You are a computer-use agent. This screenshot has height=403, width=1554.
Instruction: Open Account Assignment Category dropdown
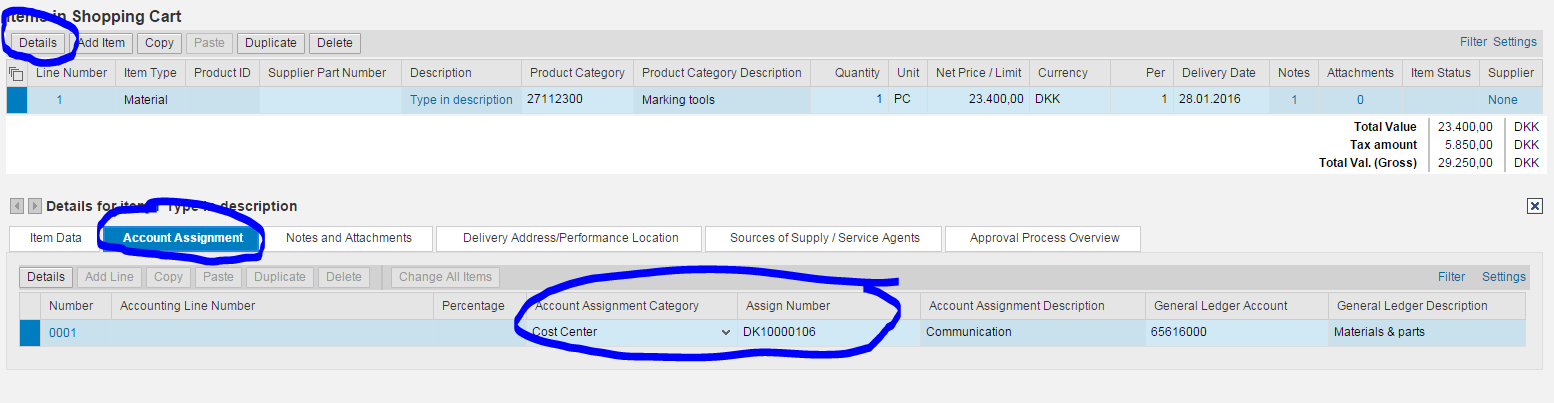[x=726, y=333]
